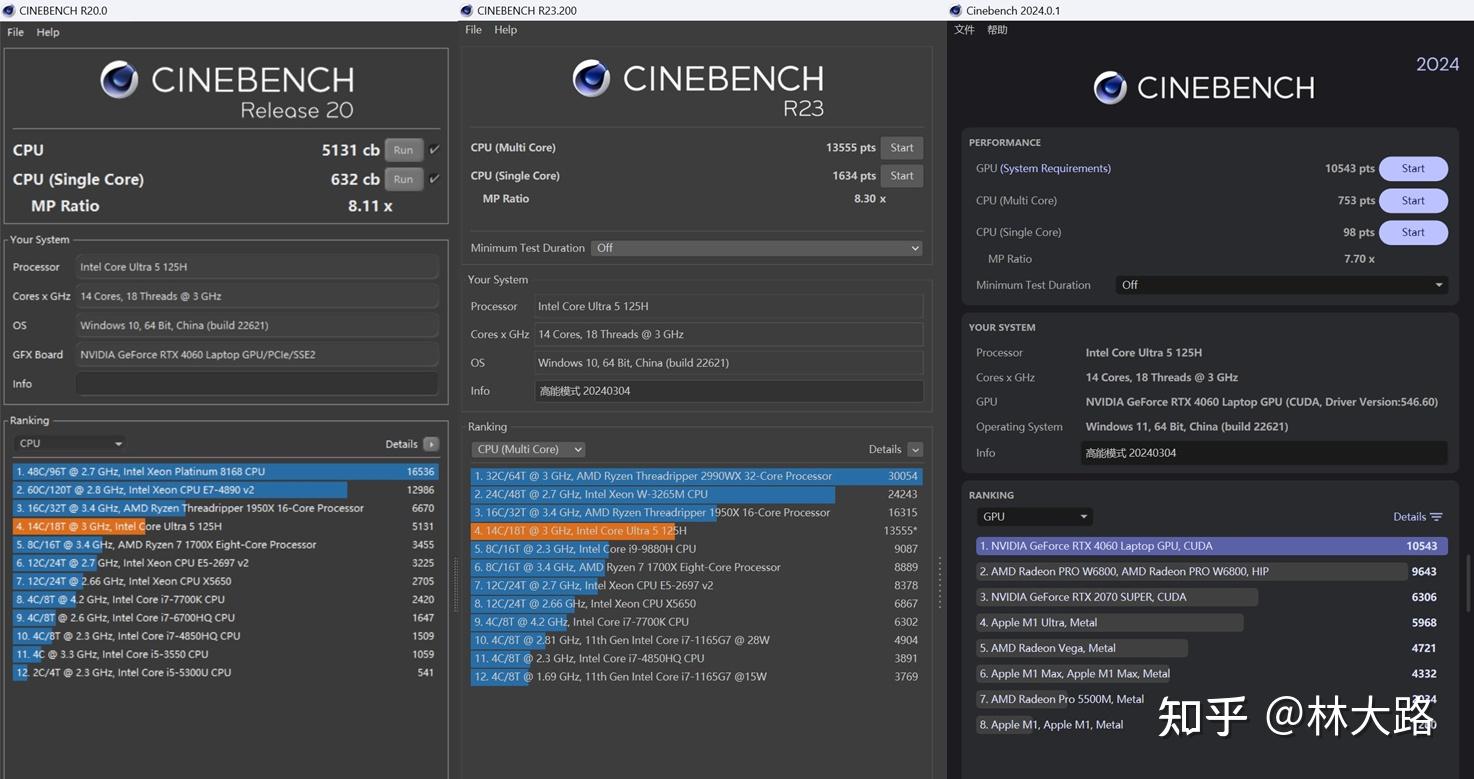The image size is (1474, 779).
Task: Select Ryzen 7 1700X row in R20 ranking
Action: click(x=225, y=545)
